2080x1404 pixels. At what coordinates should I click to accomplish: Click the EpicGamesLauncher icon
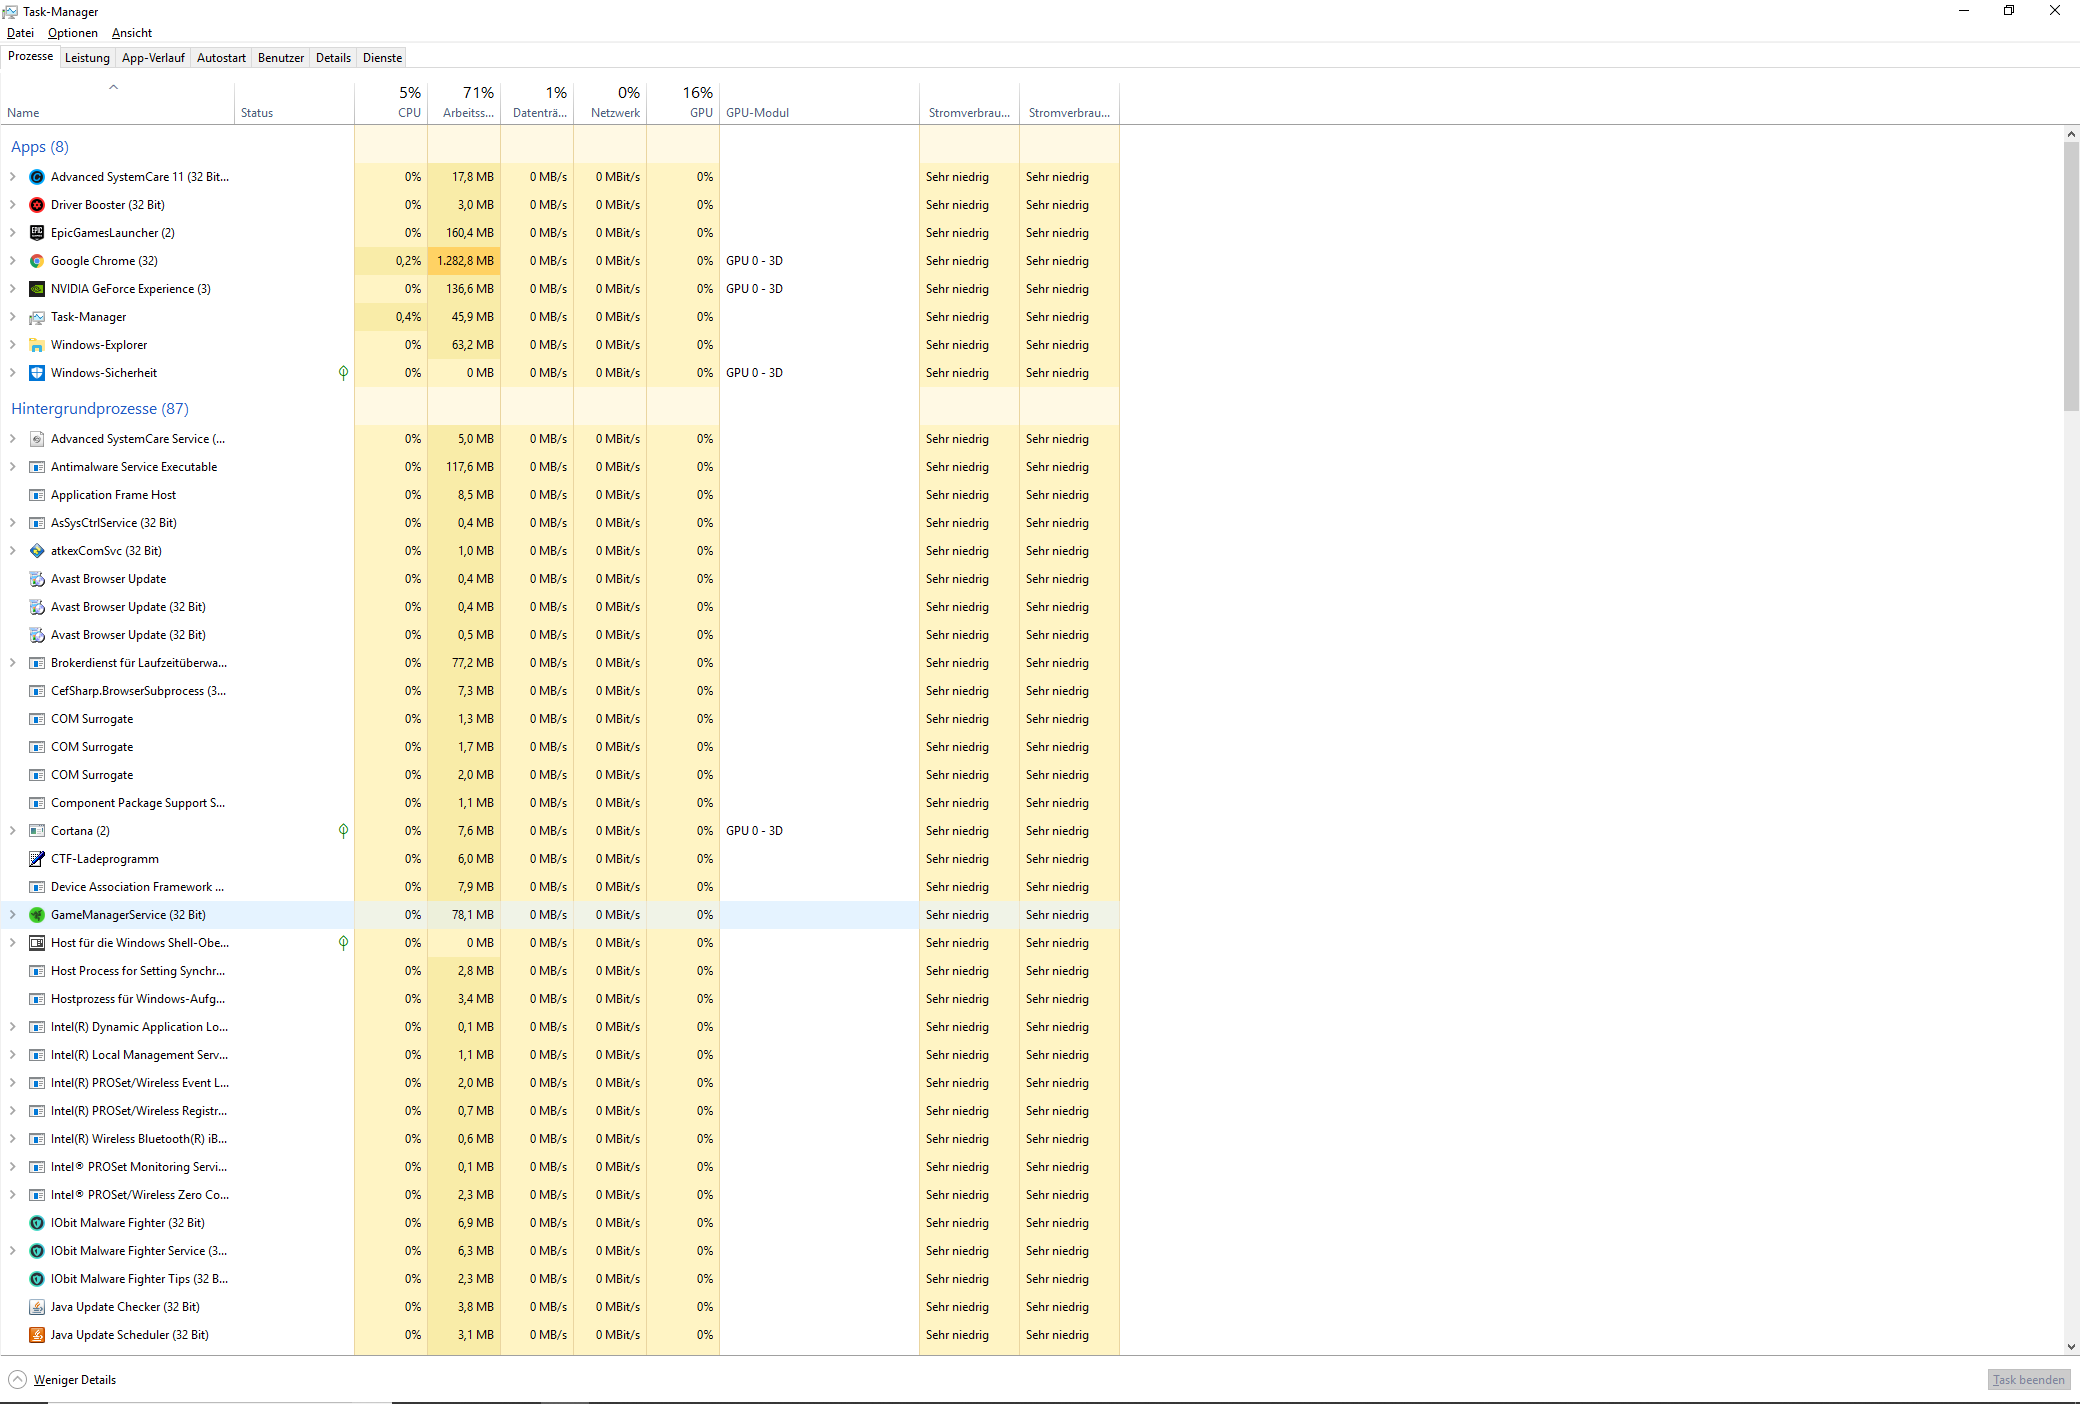(37, 233)
